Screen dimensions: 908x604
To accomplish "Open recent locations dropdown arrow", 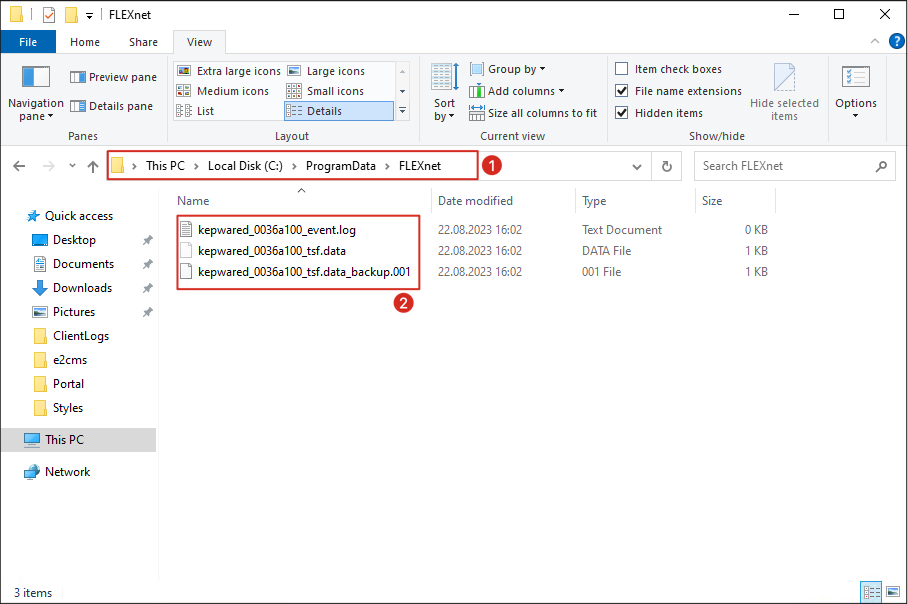I will pyautogui.click(x=72, y=166).
